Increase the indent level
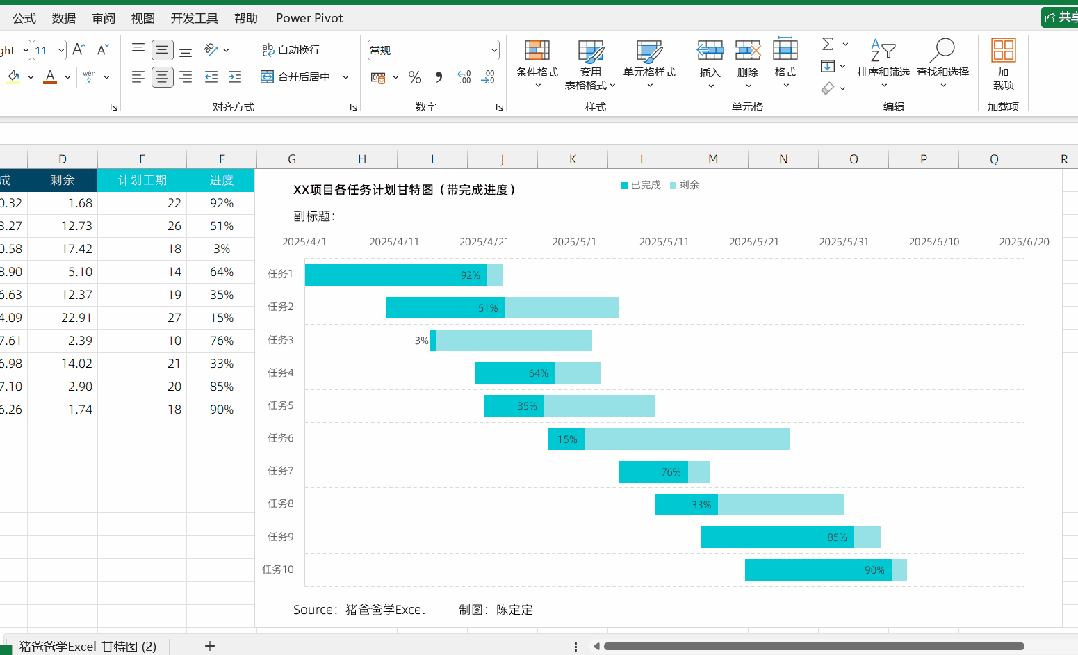1078x655 pixels. point(235,77)
